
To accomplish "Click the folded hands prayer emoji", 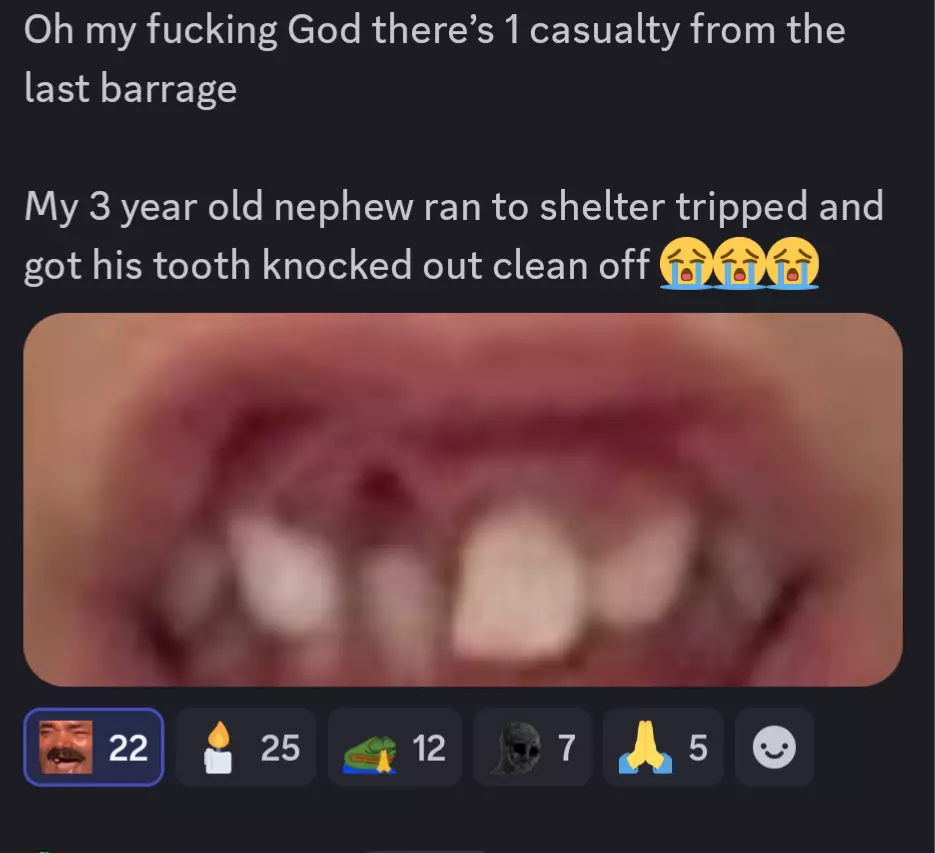I will pos(645,747).
